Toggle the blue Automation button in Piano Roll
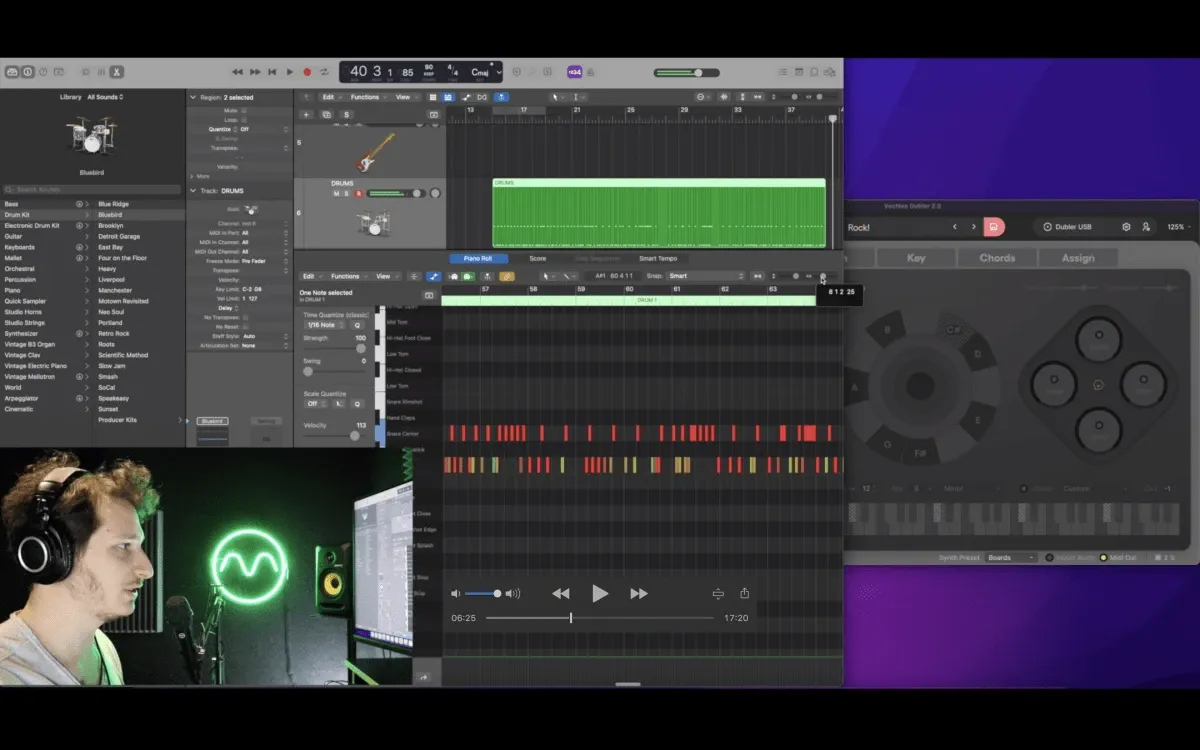Screen dimensions: 1200x750 433,276
